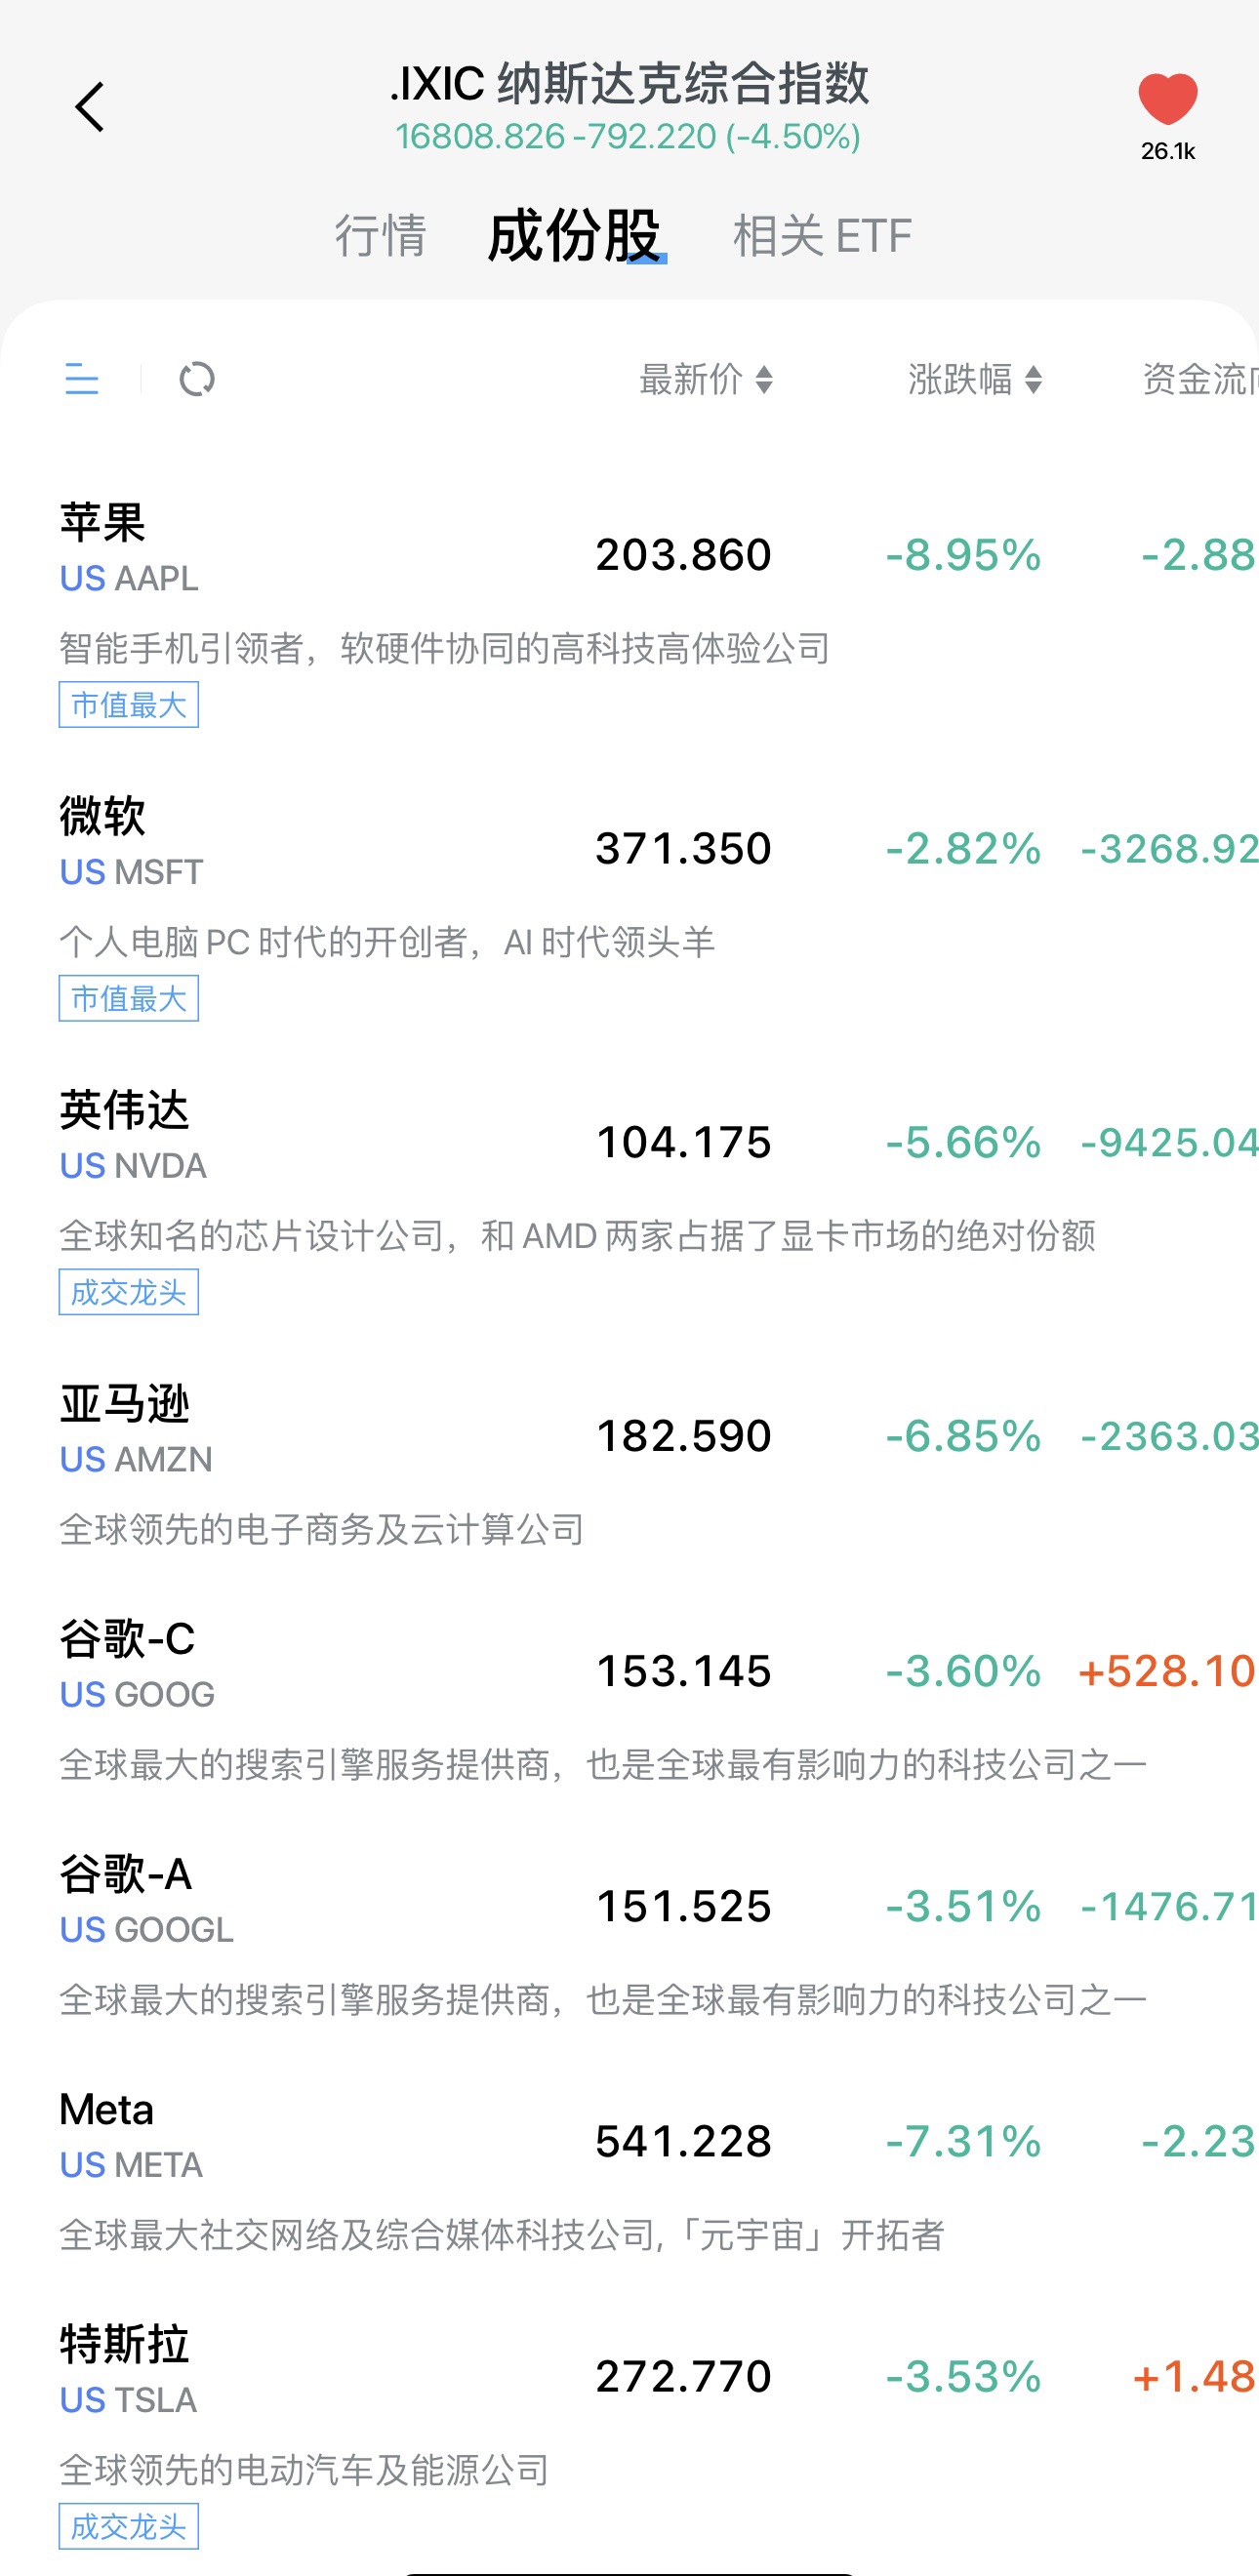Viewport: 1259px width, 2576px height.
Task: Toggle the red heart favorite icon
Action: coord(1167,99)
